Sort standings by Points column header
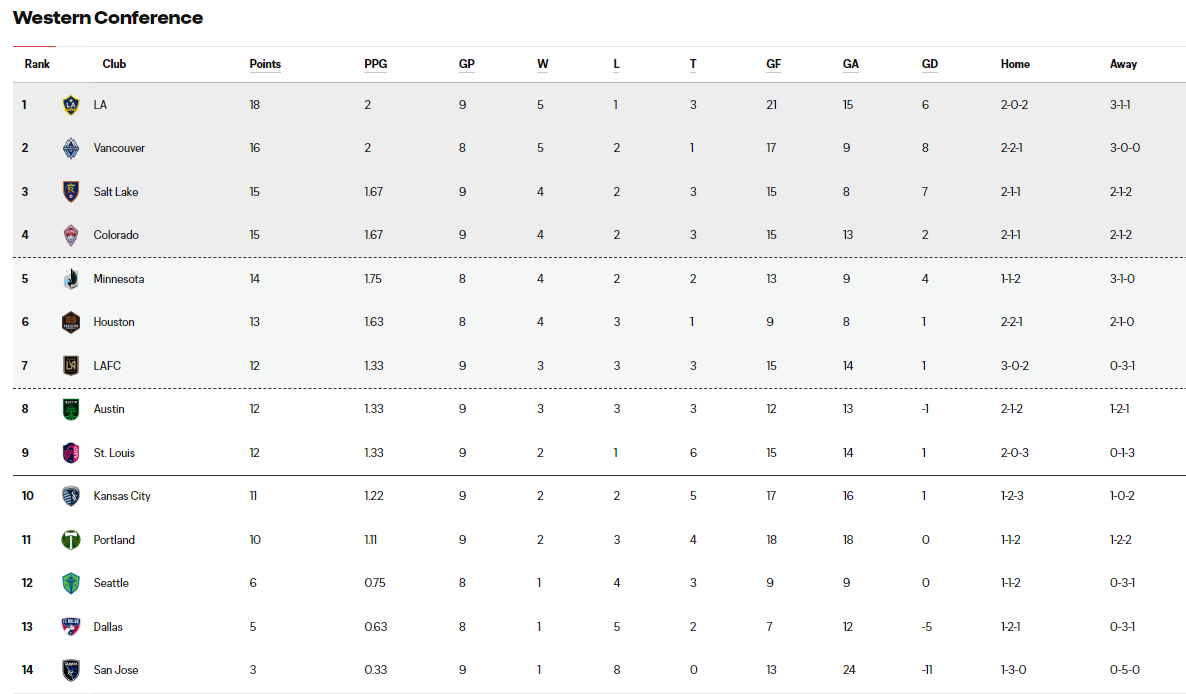 point(265,64)
